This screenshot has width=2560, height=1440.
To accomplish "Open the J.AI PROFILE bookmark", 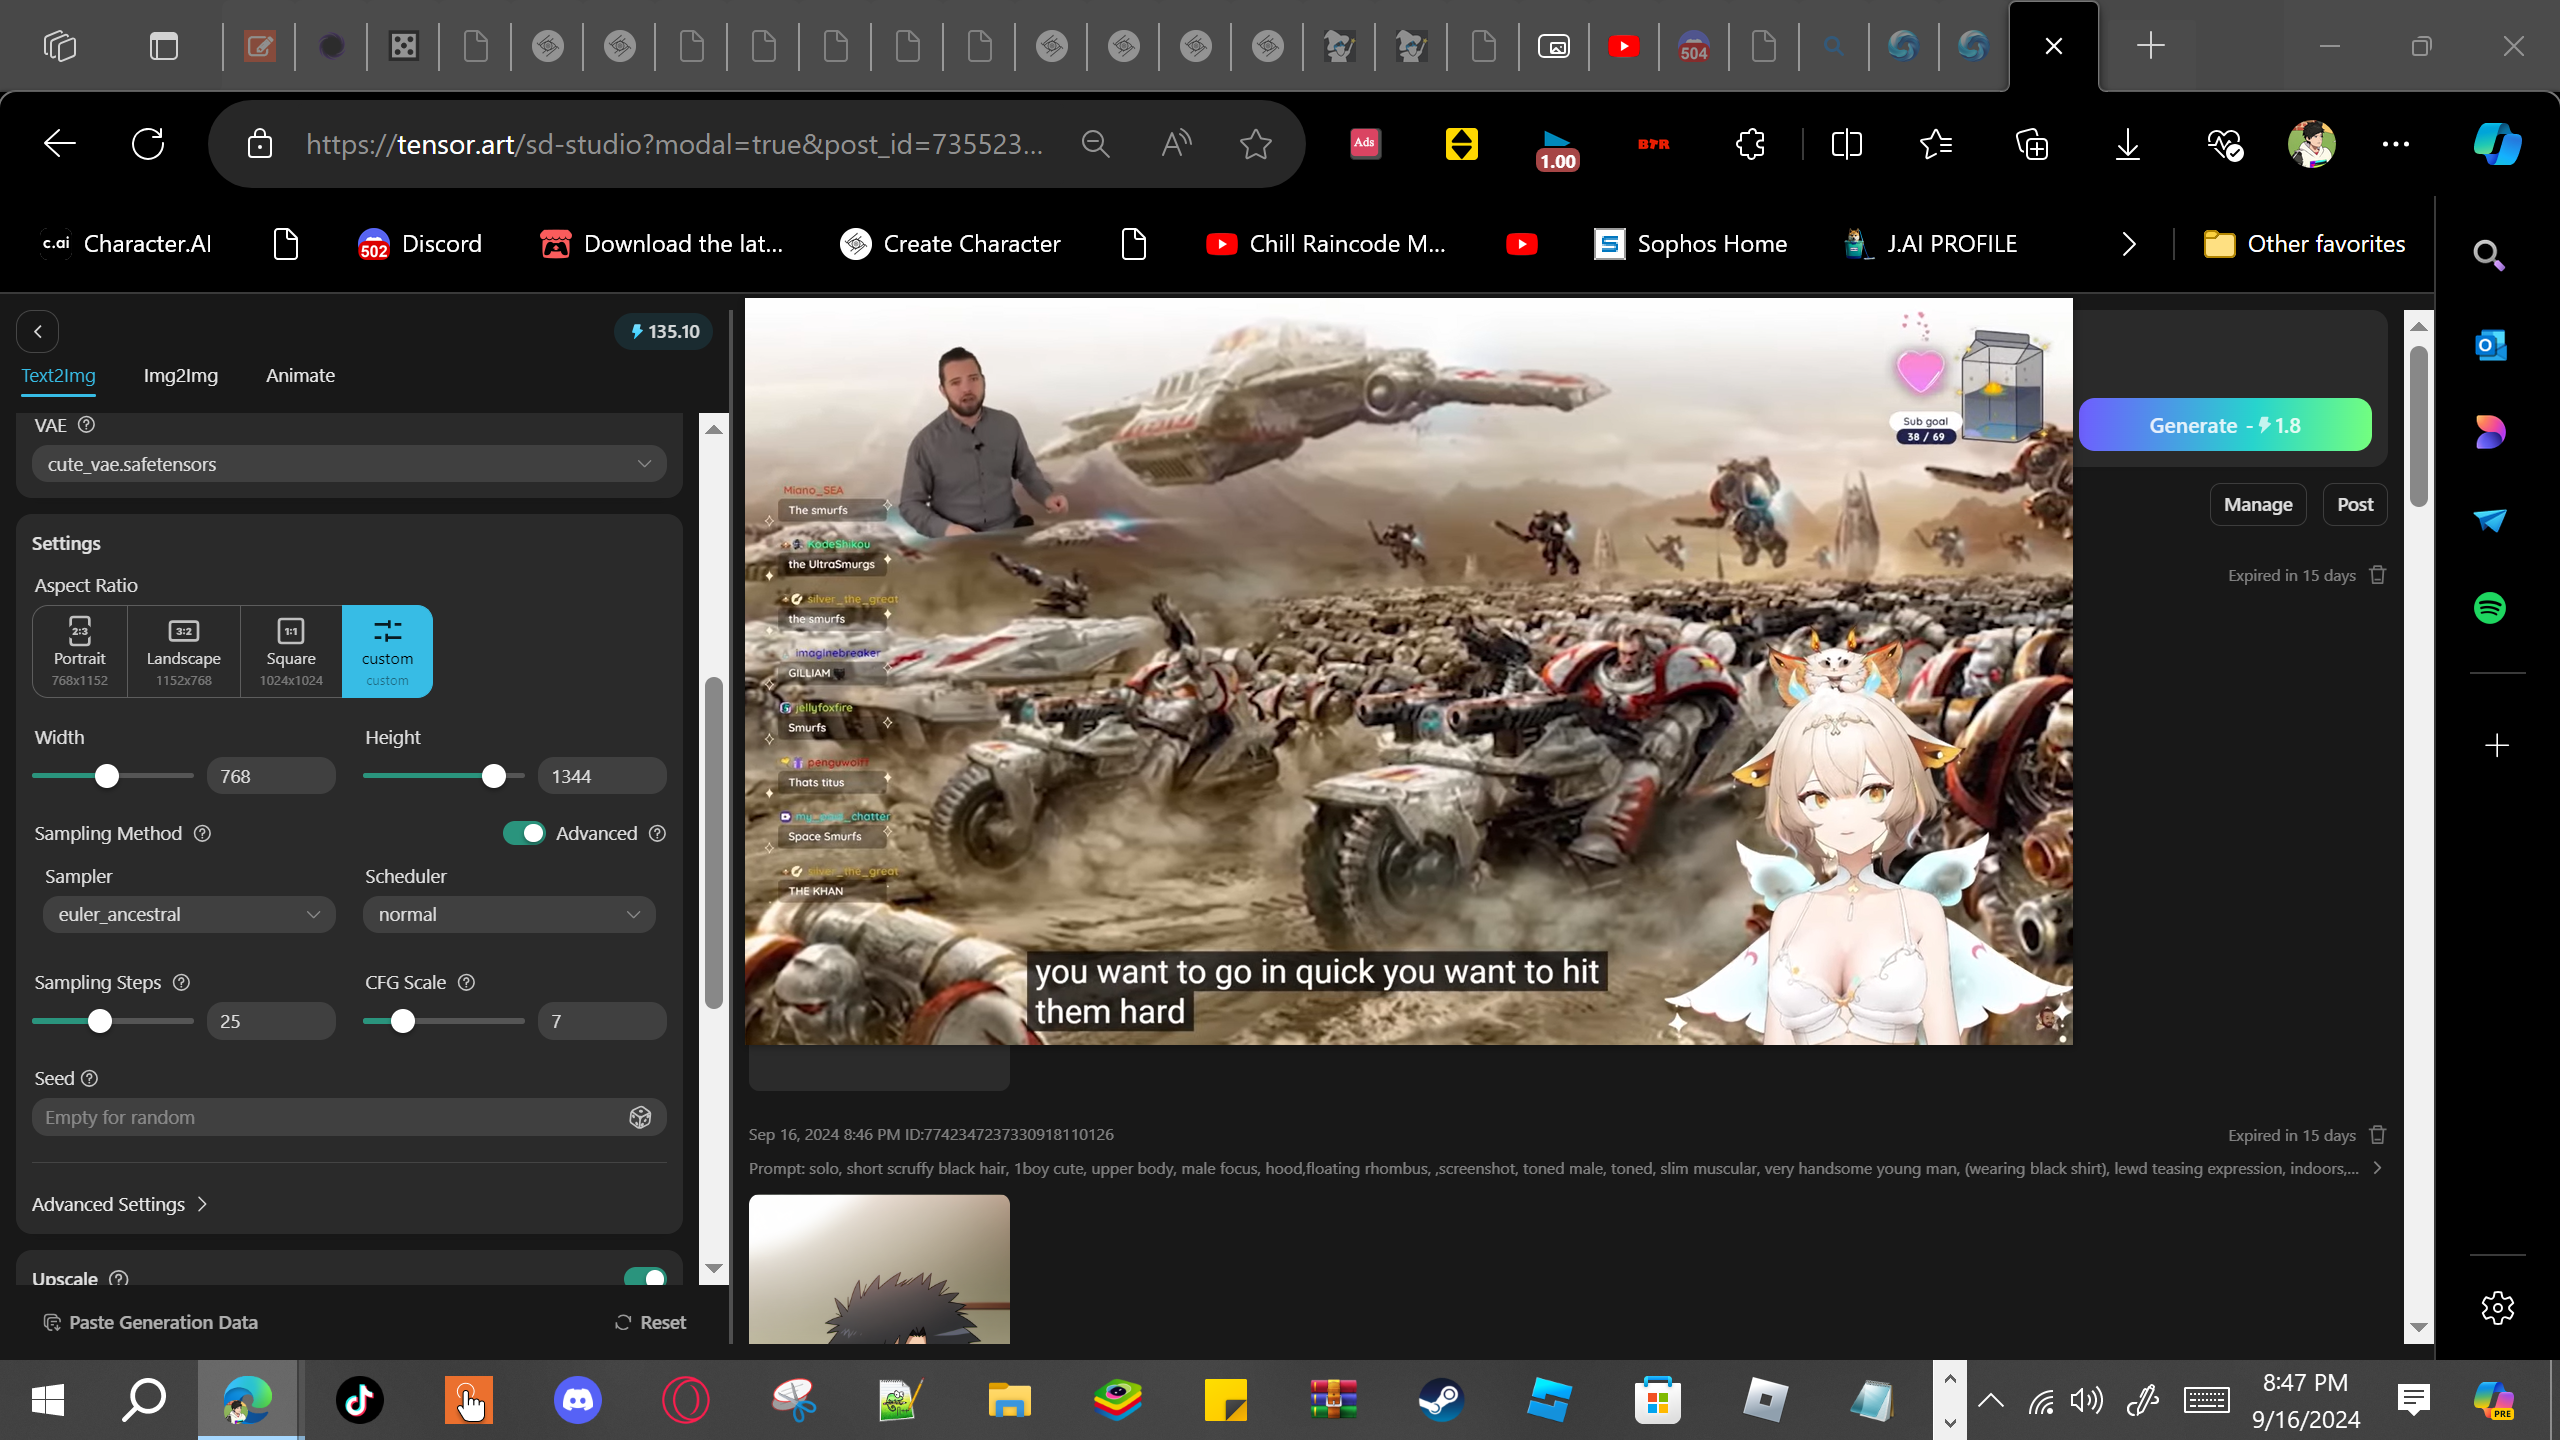I will (x=1931, y=244).
